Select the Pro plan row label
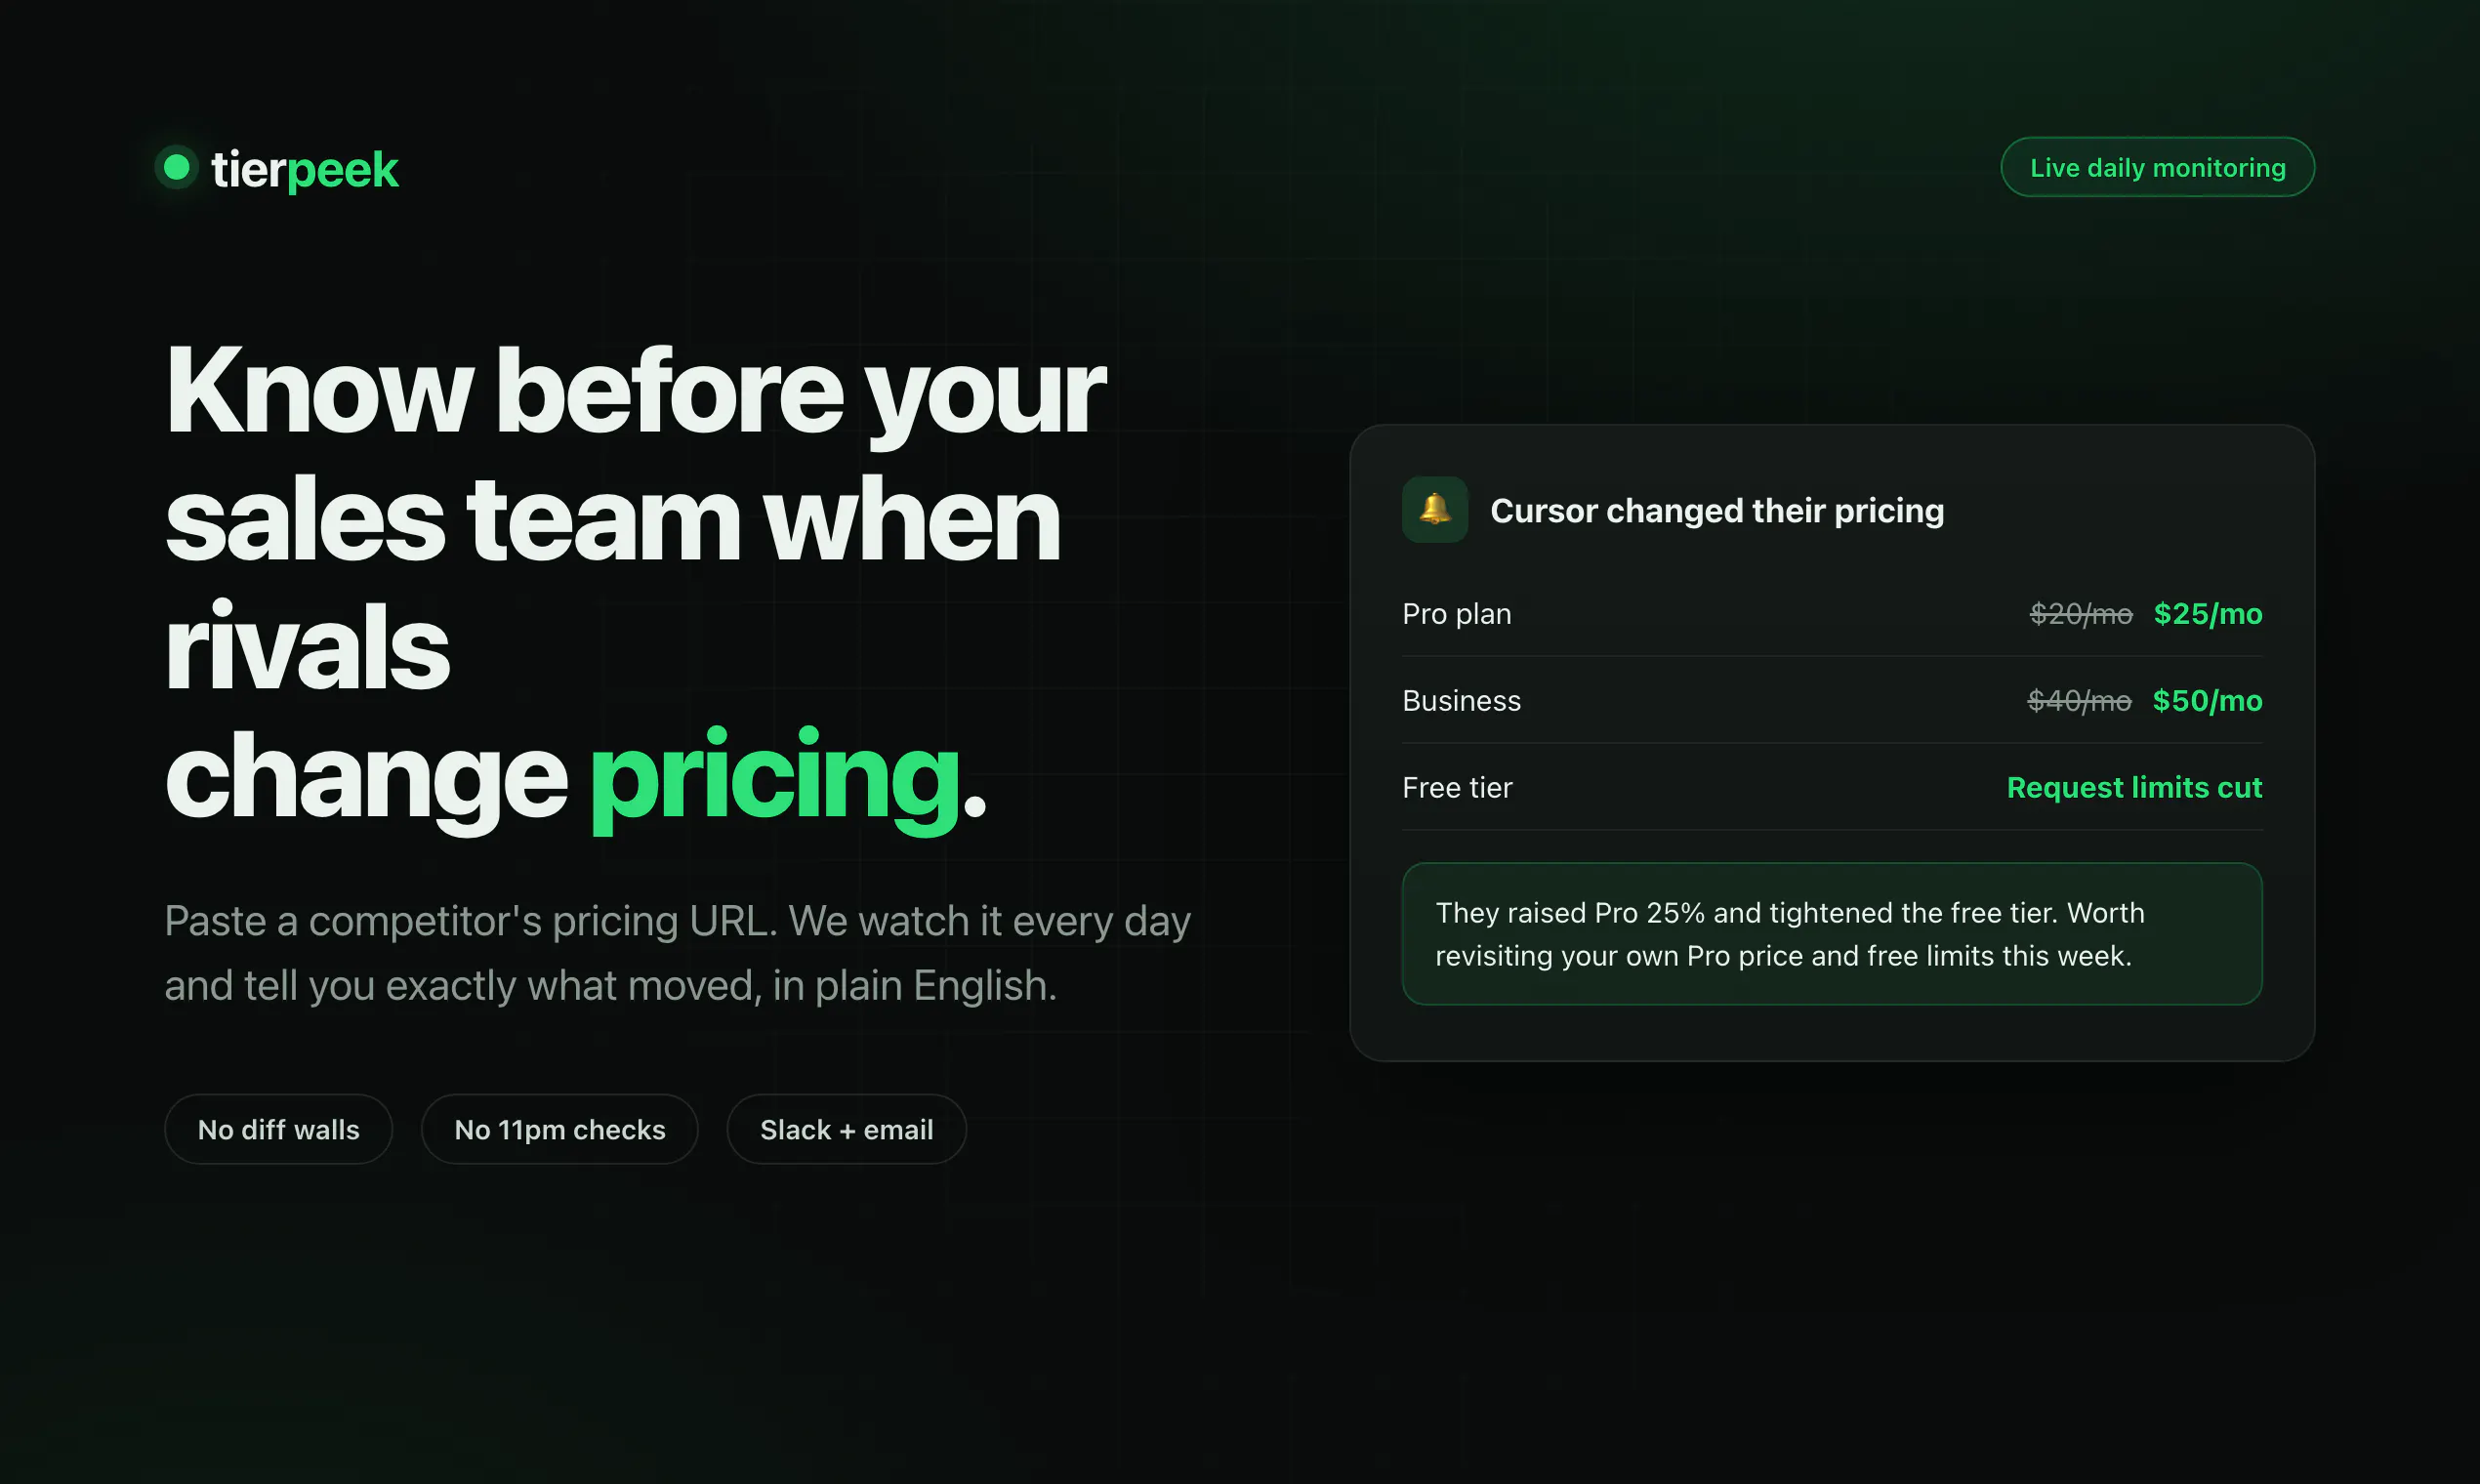The image size is (2480, 1484). point(1457,613)
